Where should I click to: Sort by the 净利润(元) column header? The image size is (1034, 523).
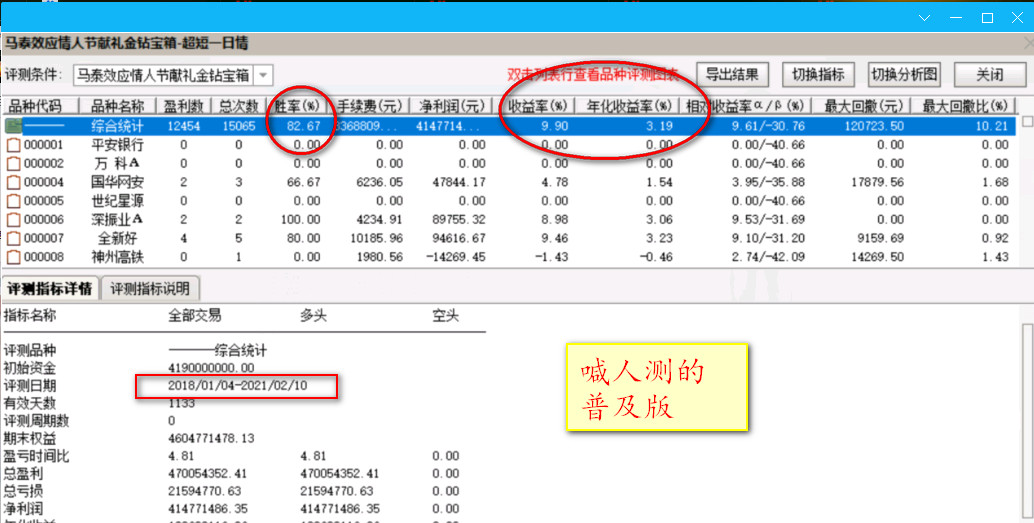[451, 106]
